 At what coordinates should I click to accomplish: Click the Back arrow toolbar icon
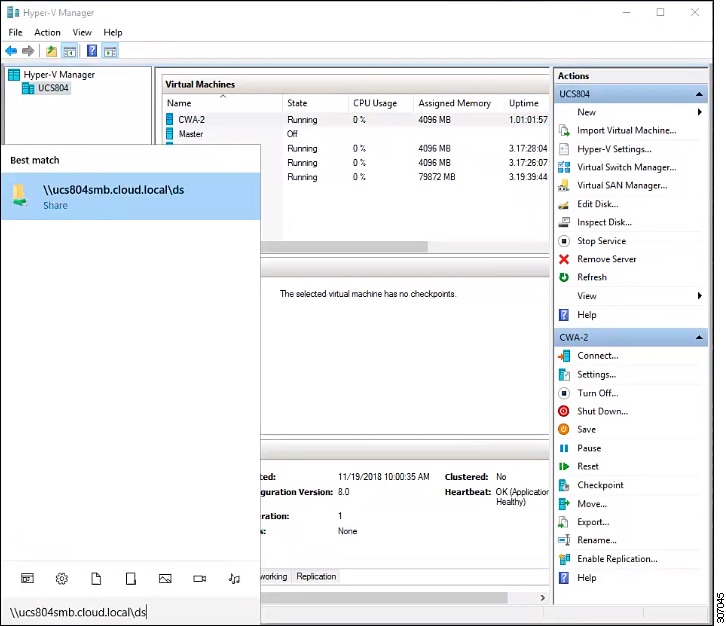pyautogui.click(x=11, y=51)
